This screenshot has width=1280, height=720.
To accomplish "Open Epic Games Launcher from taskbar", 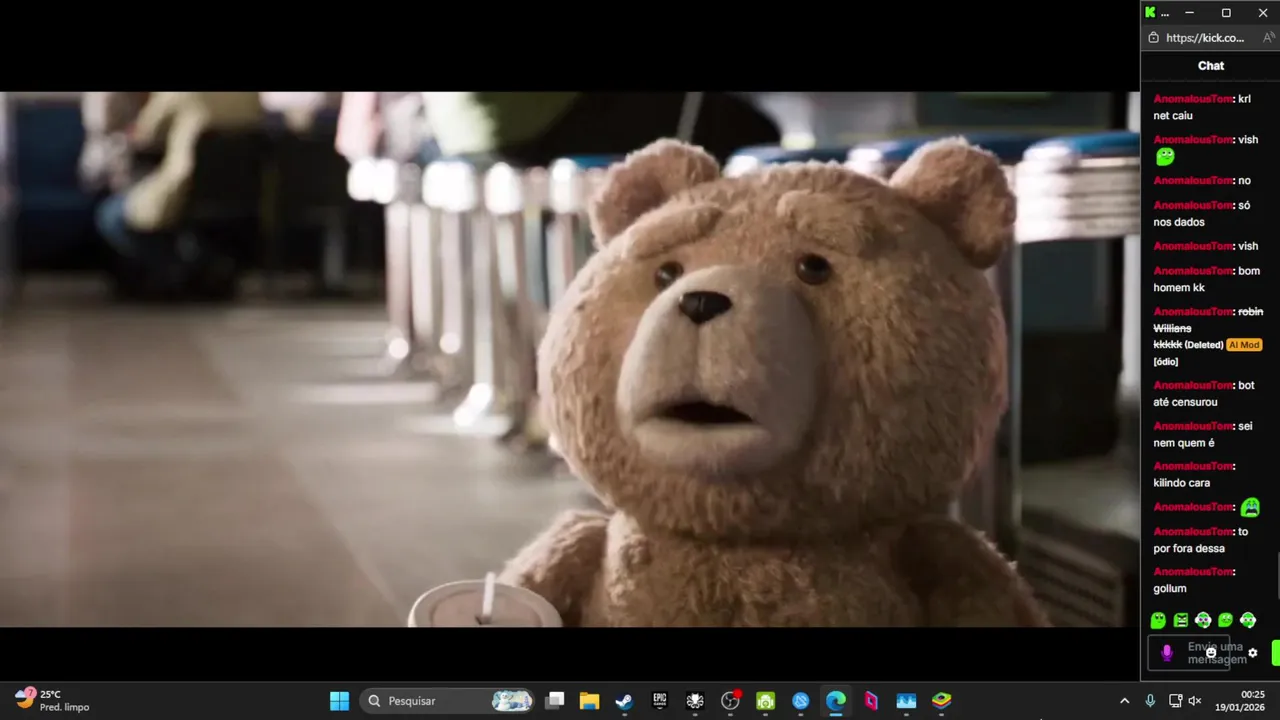I will 659,701.
